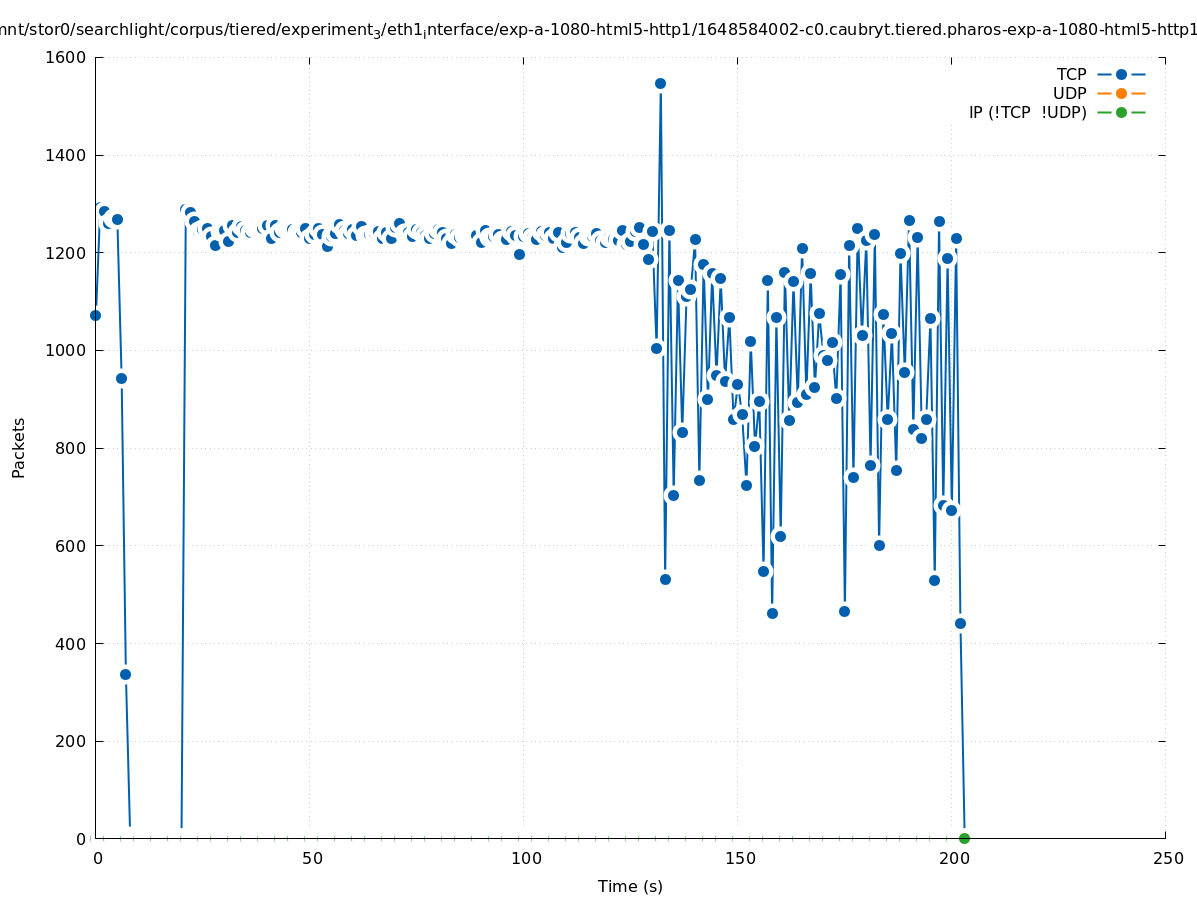Toggle UDP series using its legend label
The image size is (1197, 900).
point(1069,93)
